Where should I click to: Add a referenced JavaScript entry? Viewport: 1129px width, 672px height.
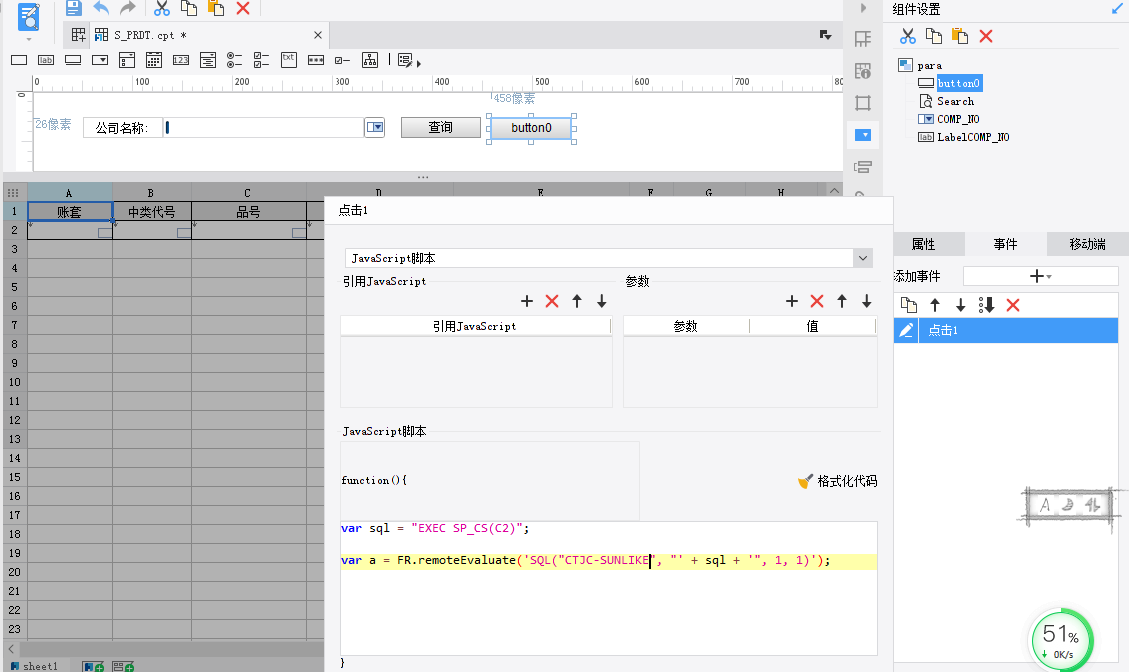click(x=527, y=301)
